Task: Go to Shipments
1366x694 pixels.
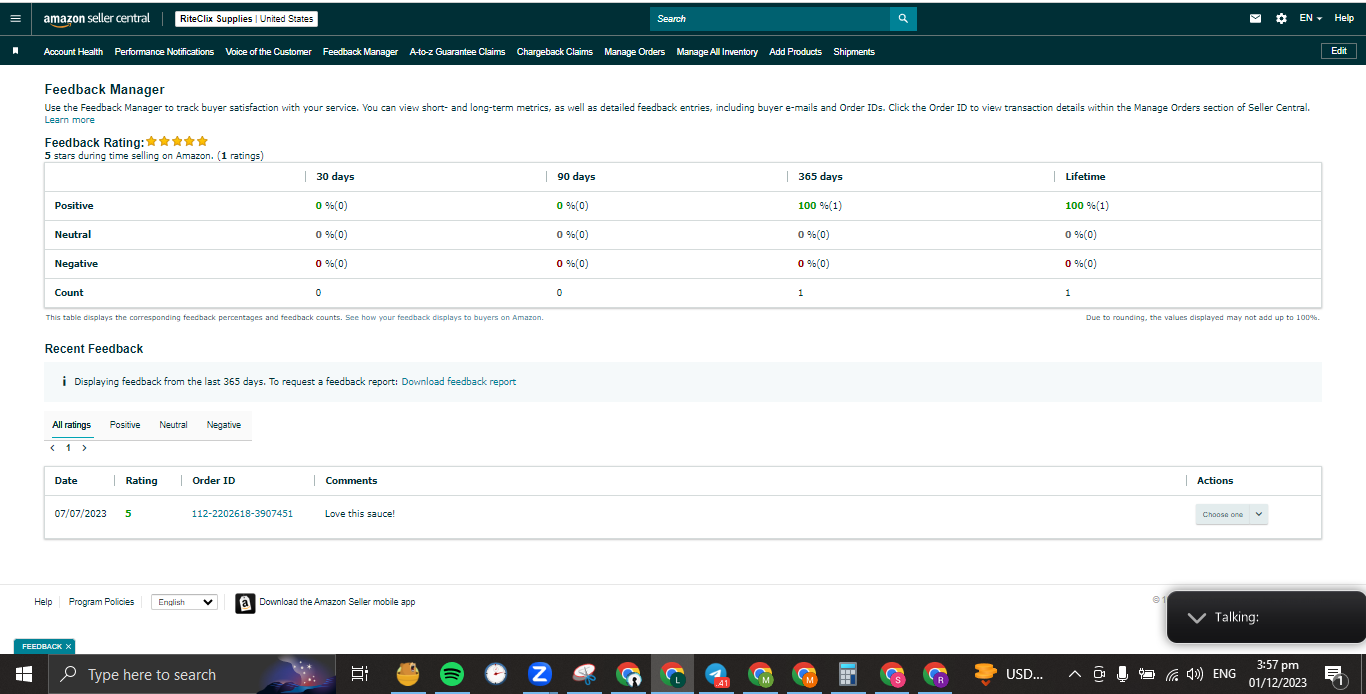Action: click(x=854, y=51)
